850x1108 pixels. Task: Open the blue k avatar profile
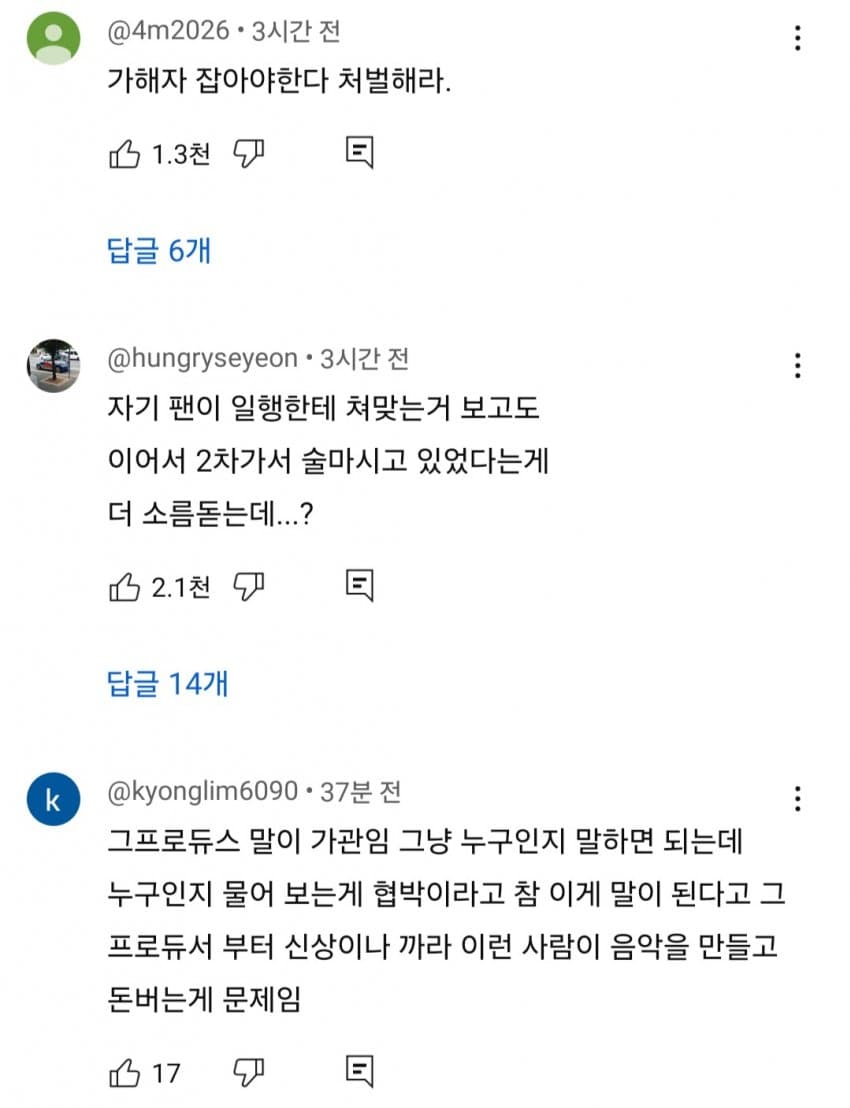pos(54,799)
